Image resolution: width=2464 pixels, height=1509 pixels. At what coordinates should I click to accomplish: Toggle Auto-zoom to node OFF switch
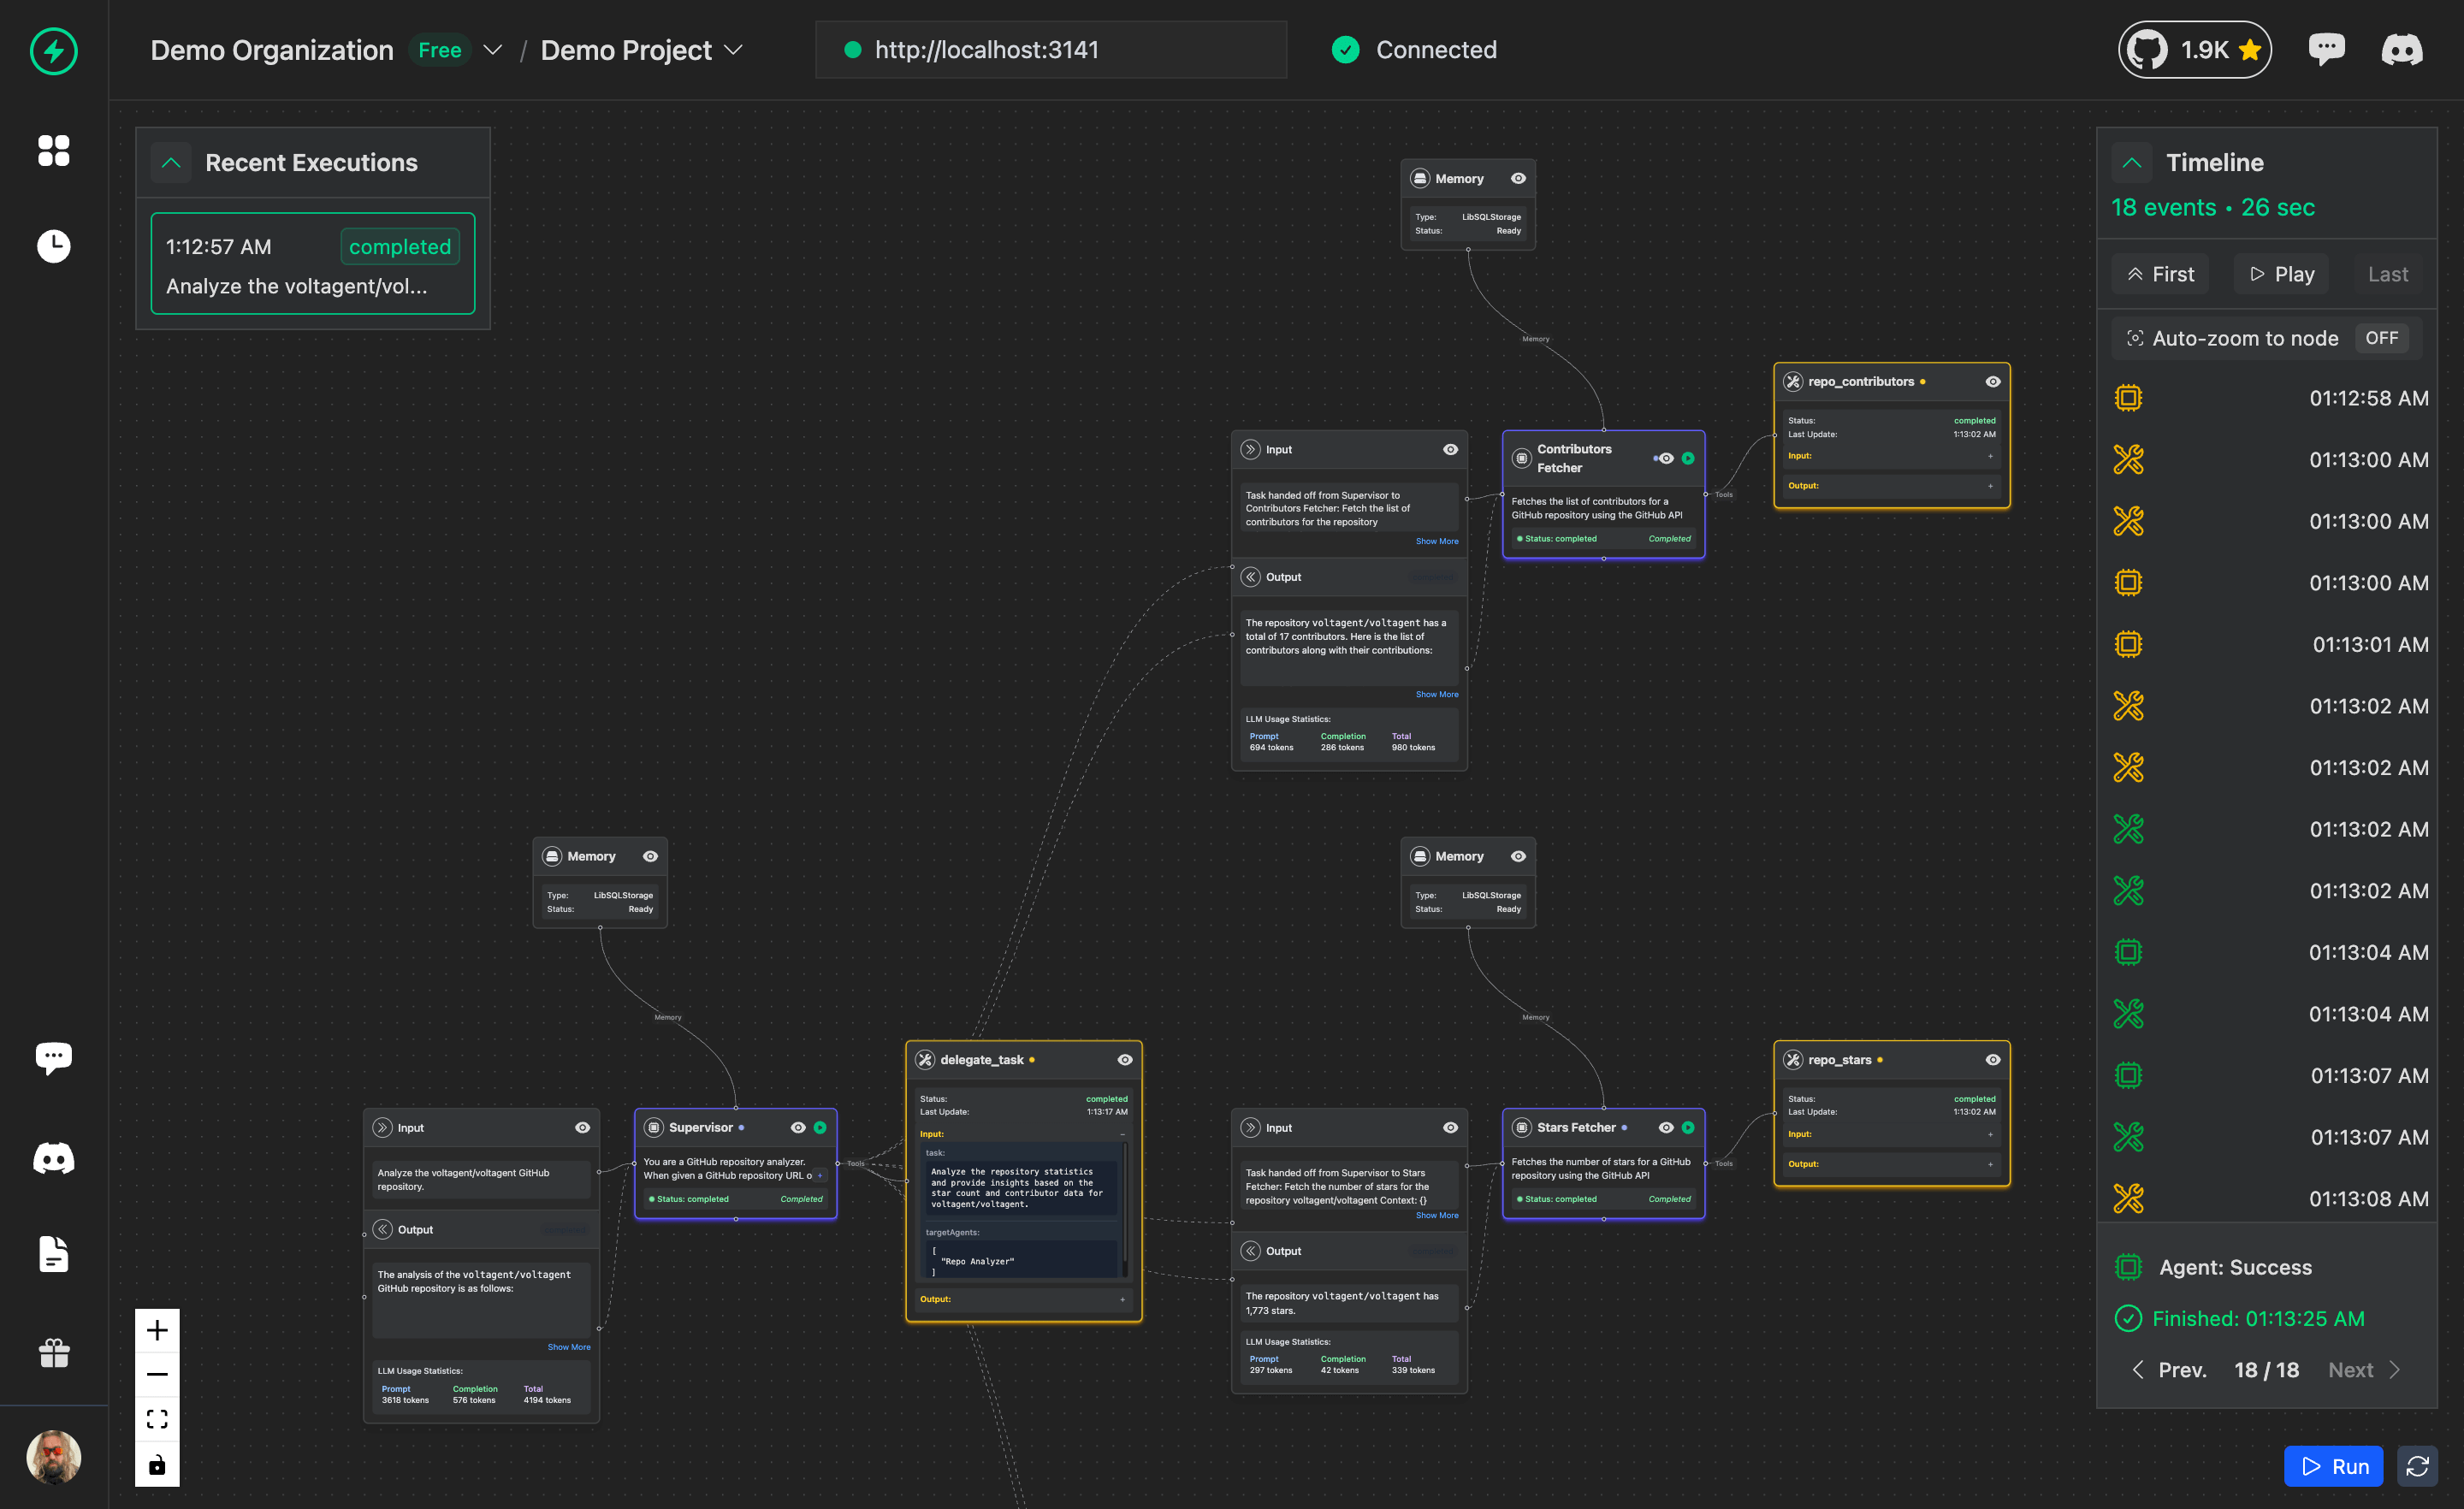[2381, 338]
